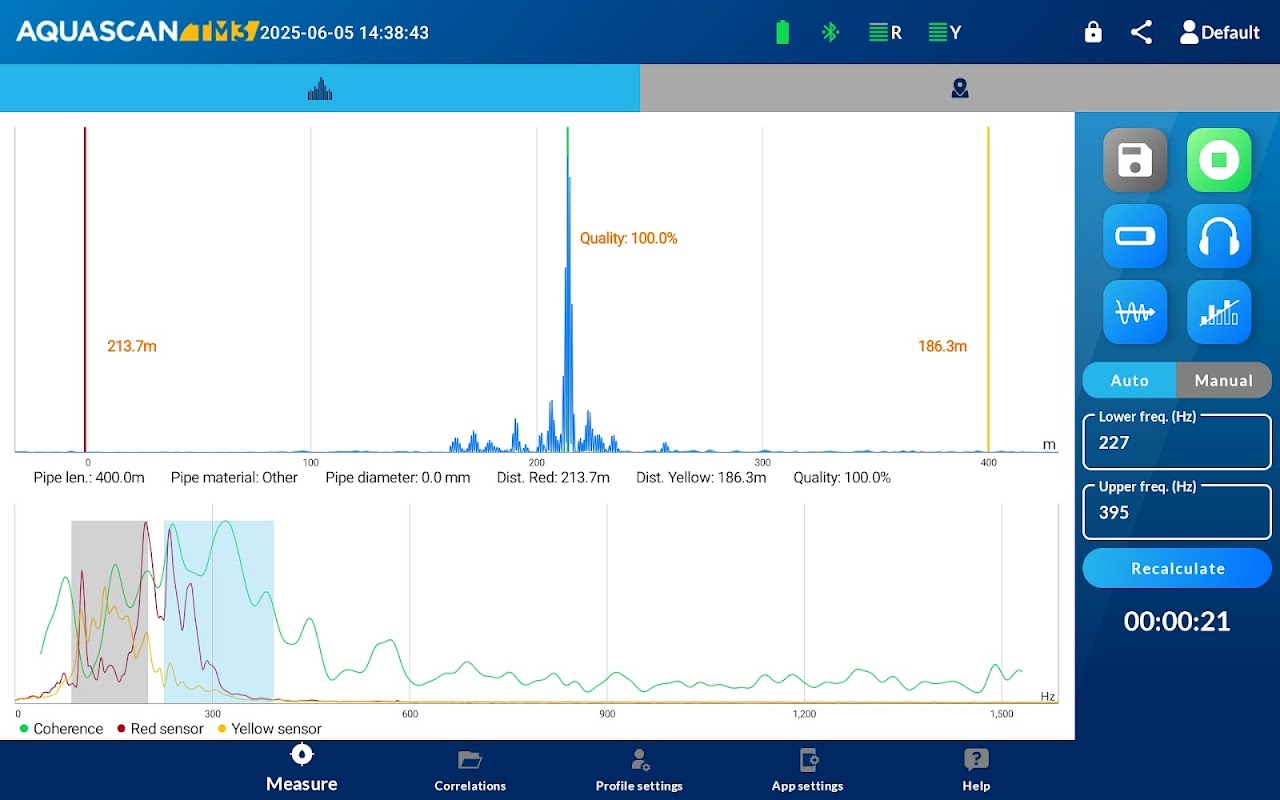Open the waveform signal filter icon
The height and width of the screenshot is (800, 1280).
coord(1135,312)
